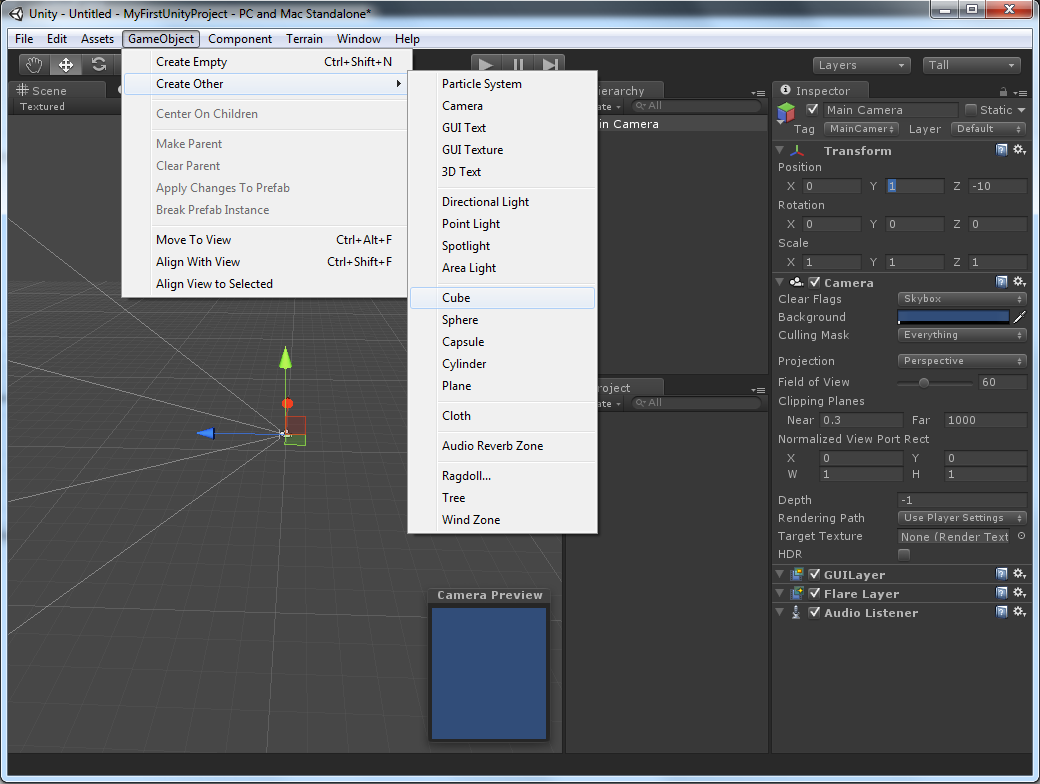The width and height of the screenshot is (1040, 784).
Task: Toggle the GUILayer enabled checkbox
Action: pyautogui.click(x=814, y=574)
